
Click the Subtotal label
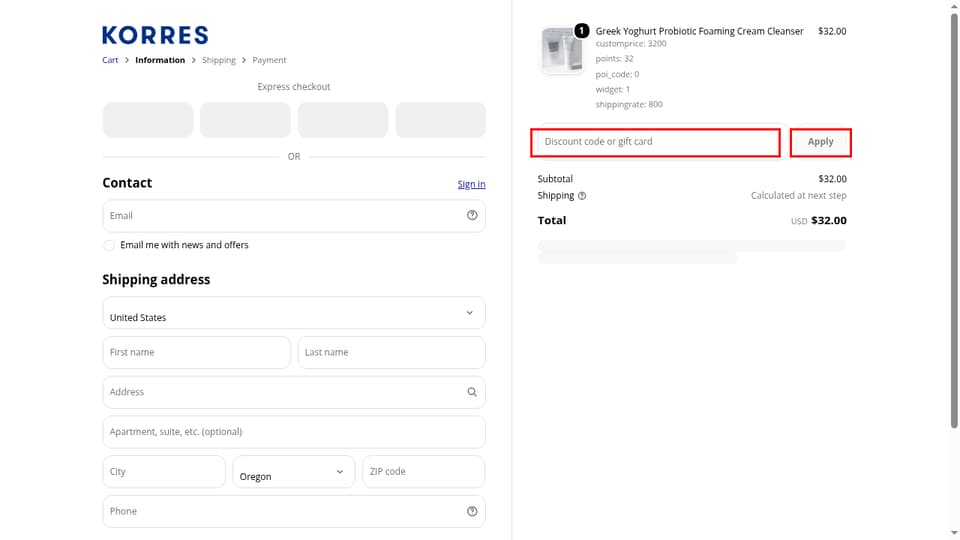(x=555, y=179)
